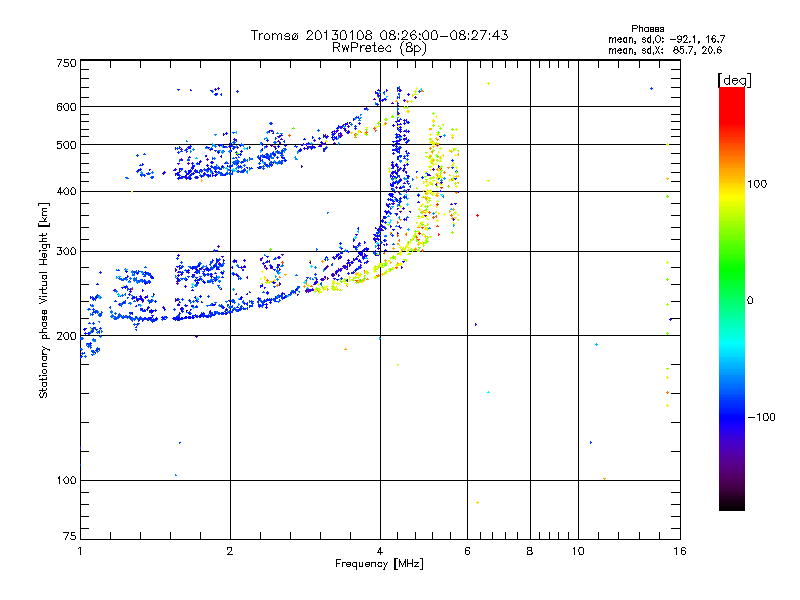The height and width of the screenshot is (600, 800).
Task: Click the '750' y-axis tick label
Action: (x=66, y=63)
